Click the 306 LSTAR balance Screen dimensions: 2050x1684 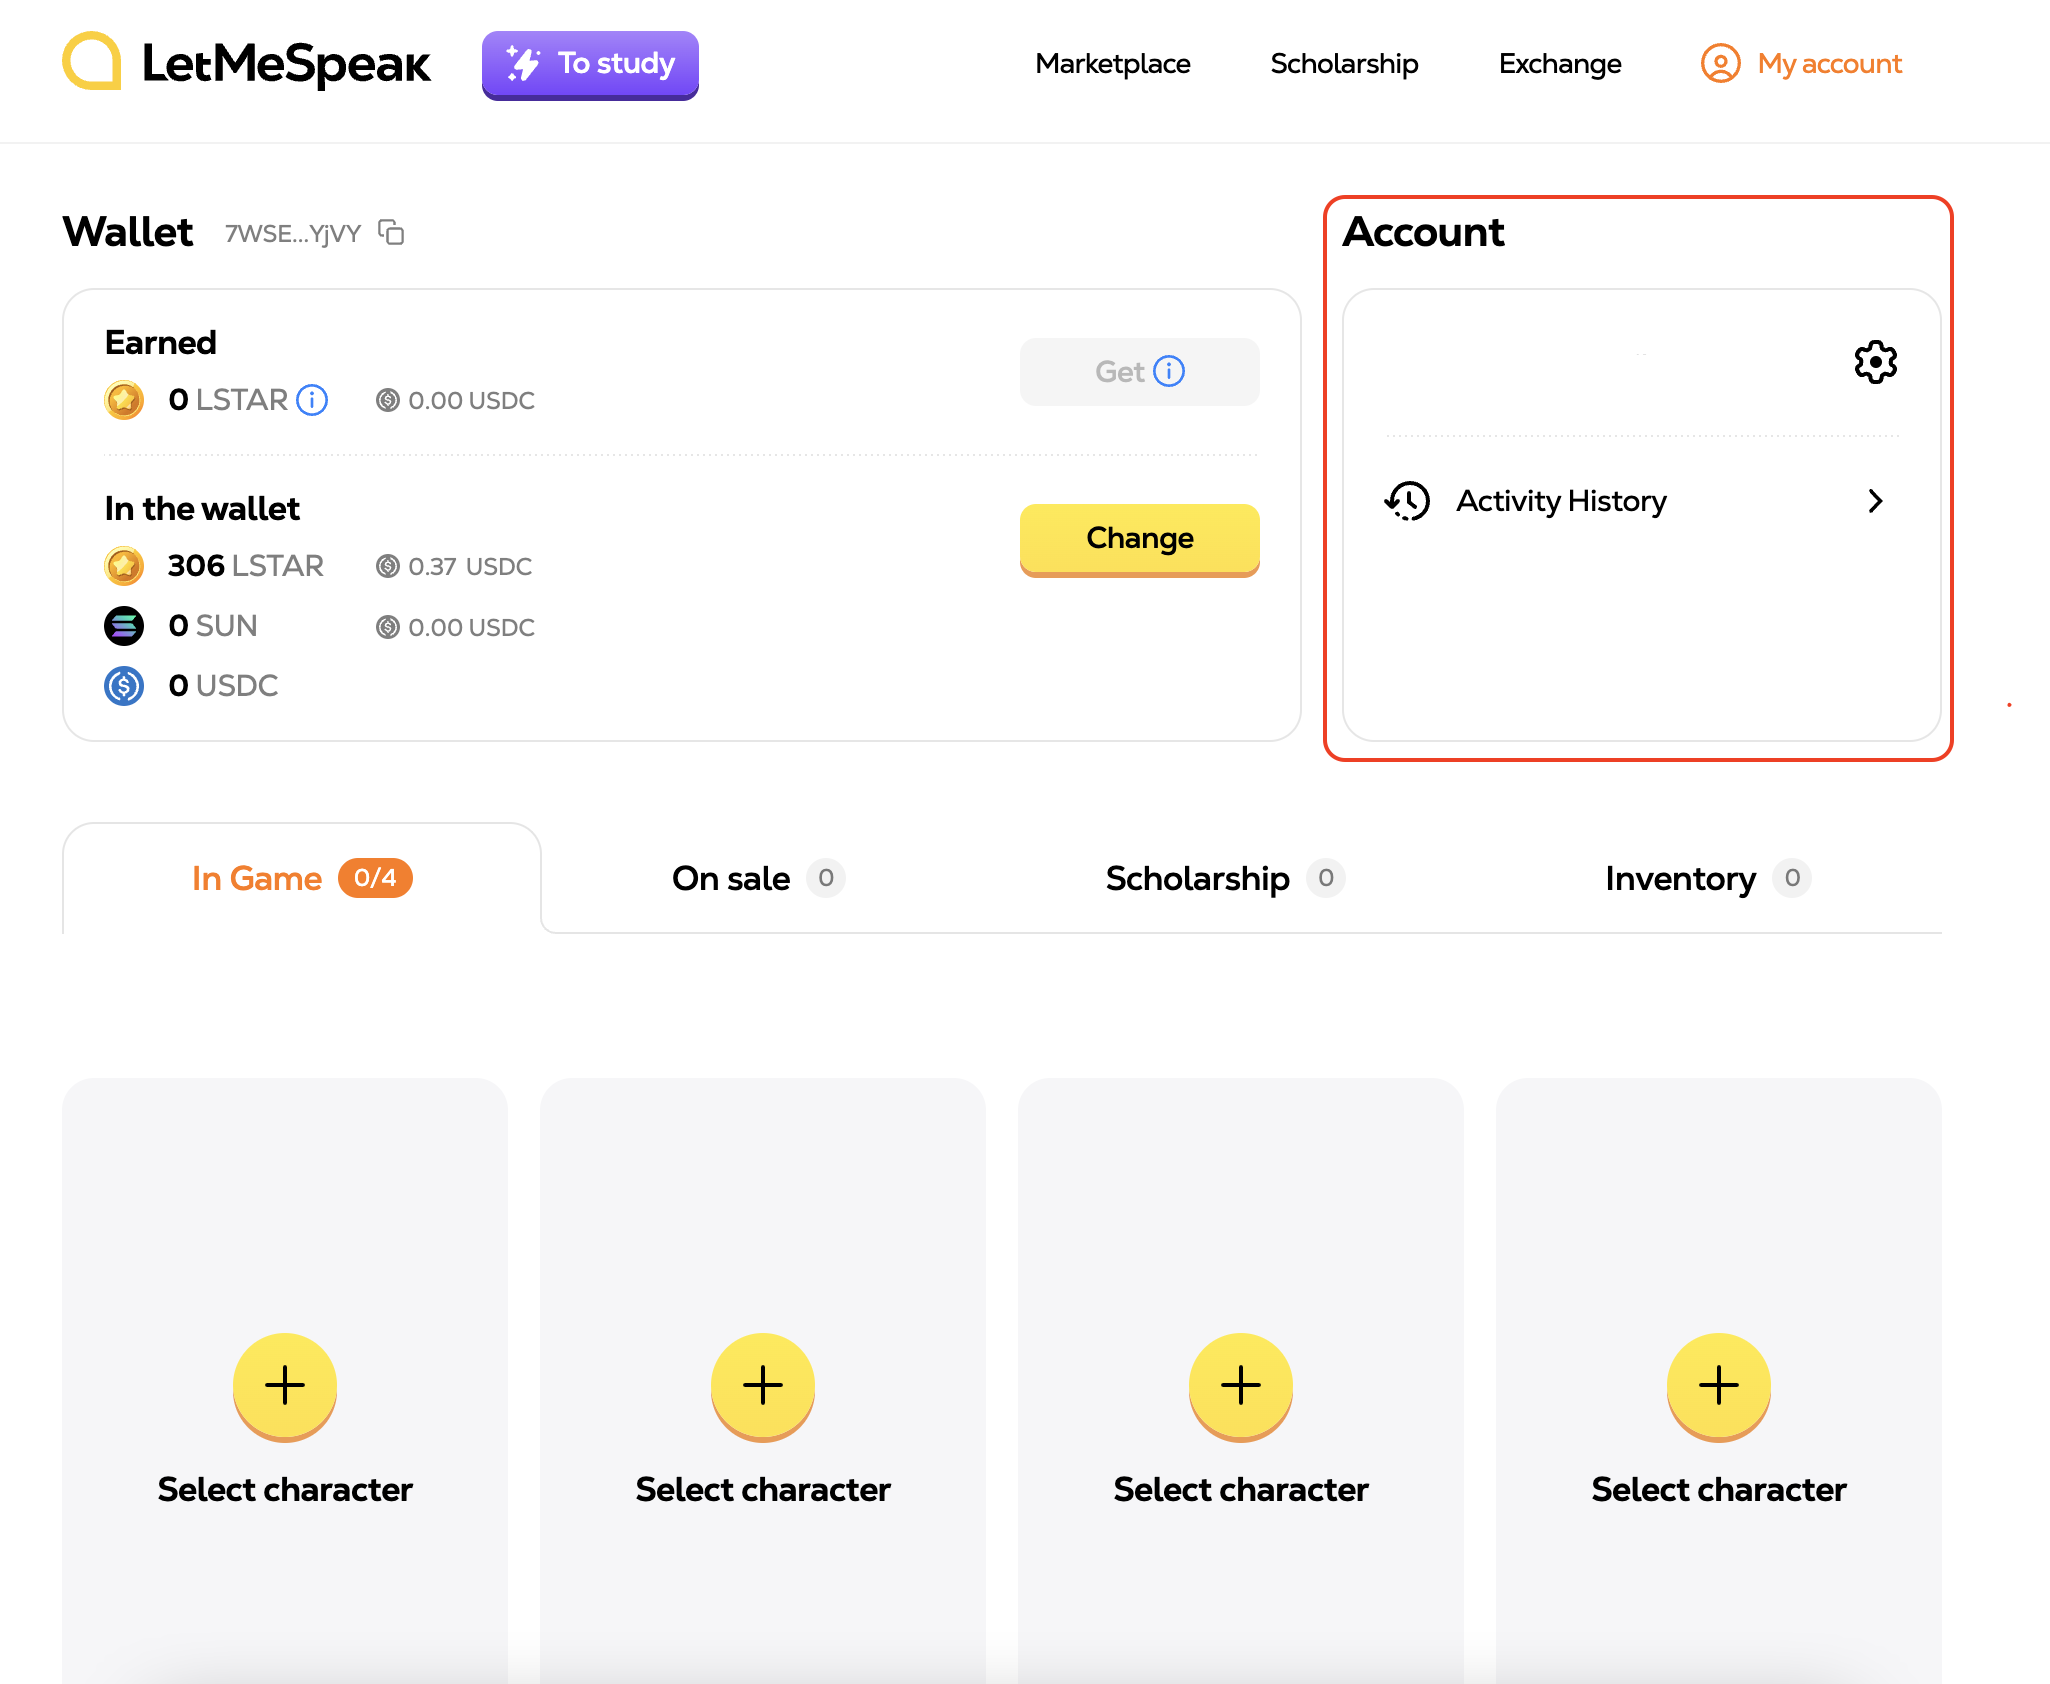tap(246, 566)
